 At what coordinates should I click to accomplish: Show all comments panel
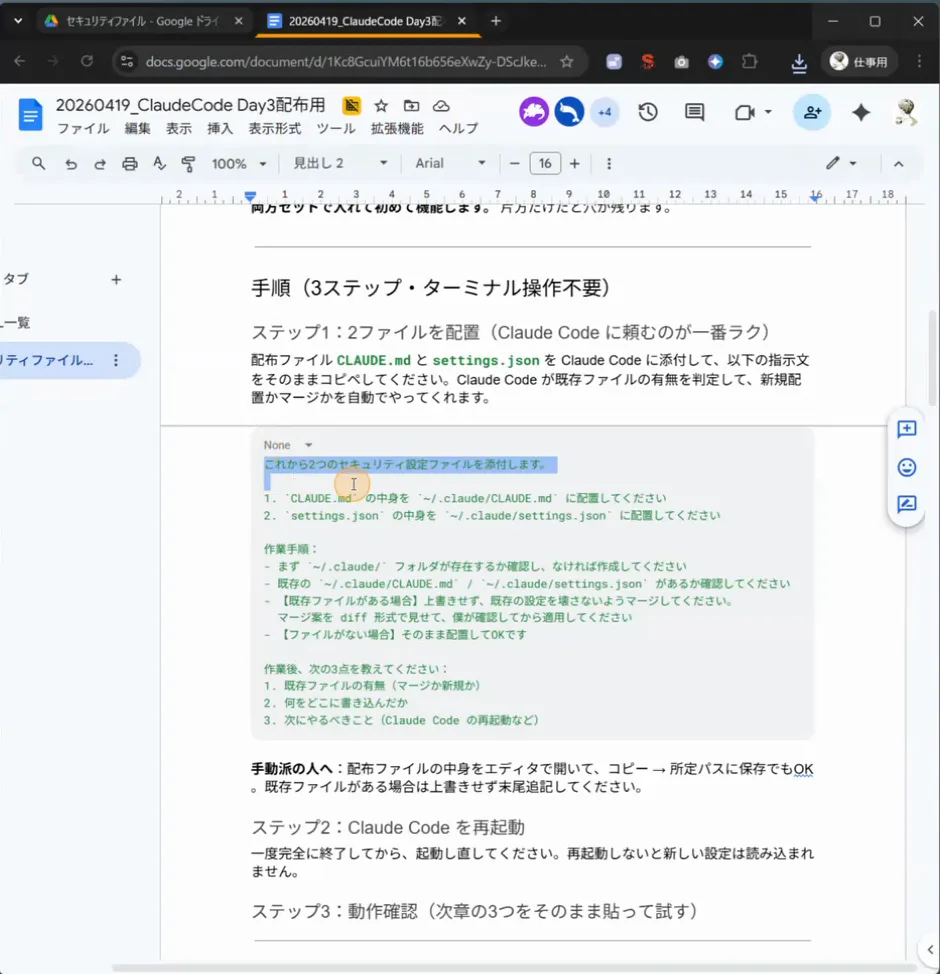(694, 112)
